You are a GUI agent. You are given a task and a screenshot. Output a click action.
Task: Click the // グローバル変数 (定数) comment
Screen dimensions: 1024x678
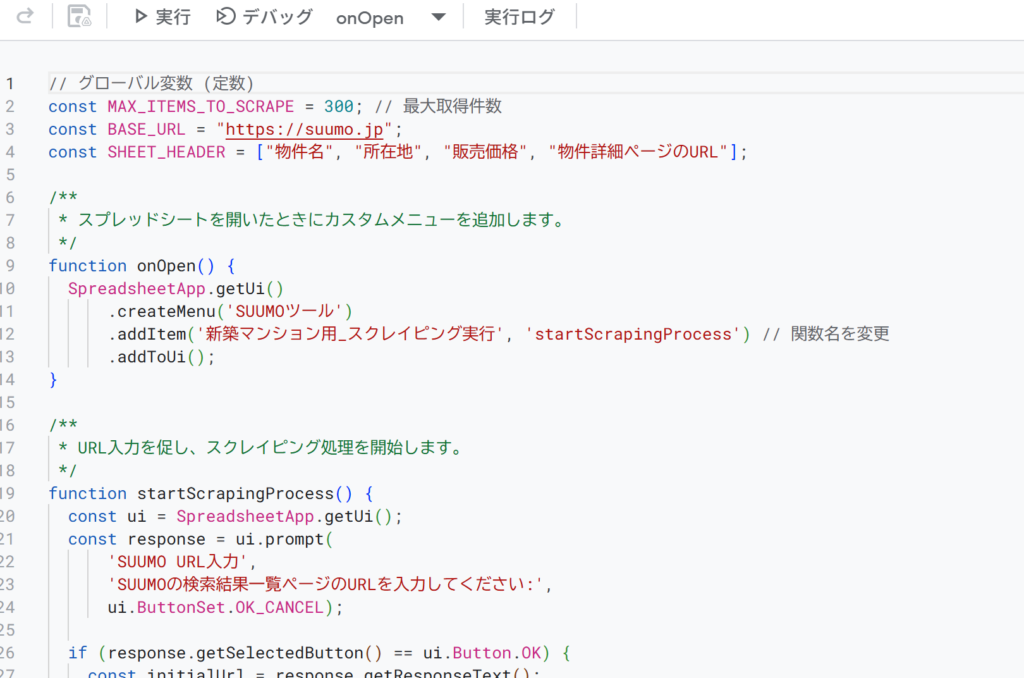151,84
